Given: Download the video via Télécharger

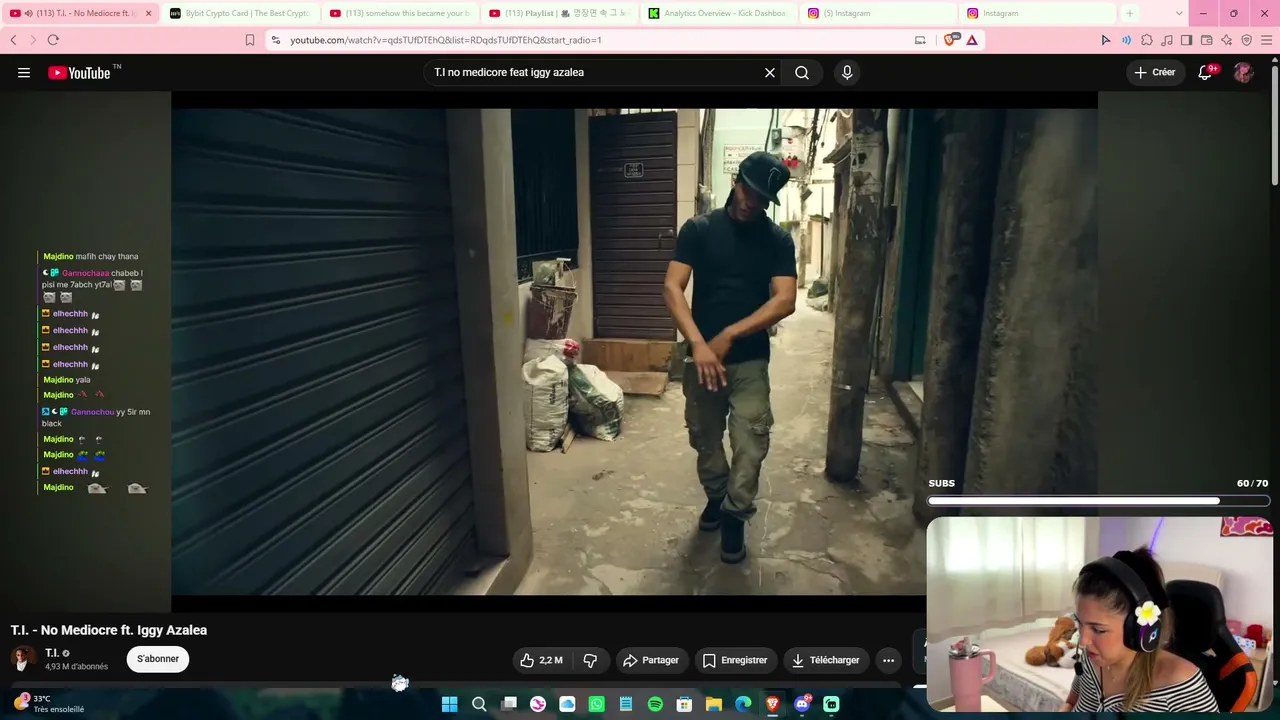Looking at the screenshot, I should [x=826, y=660].
